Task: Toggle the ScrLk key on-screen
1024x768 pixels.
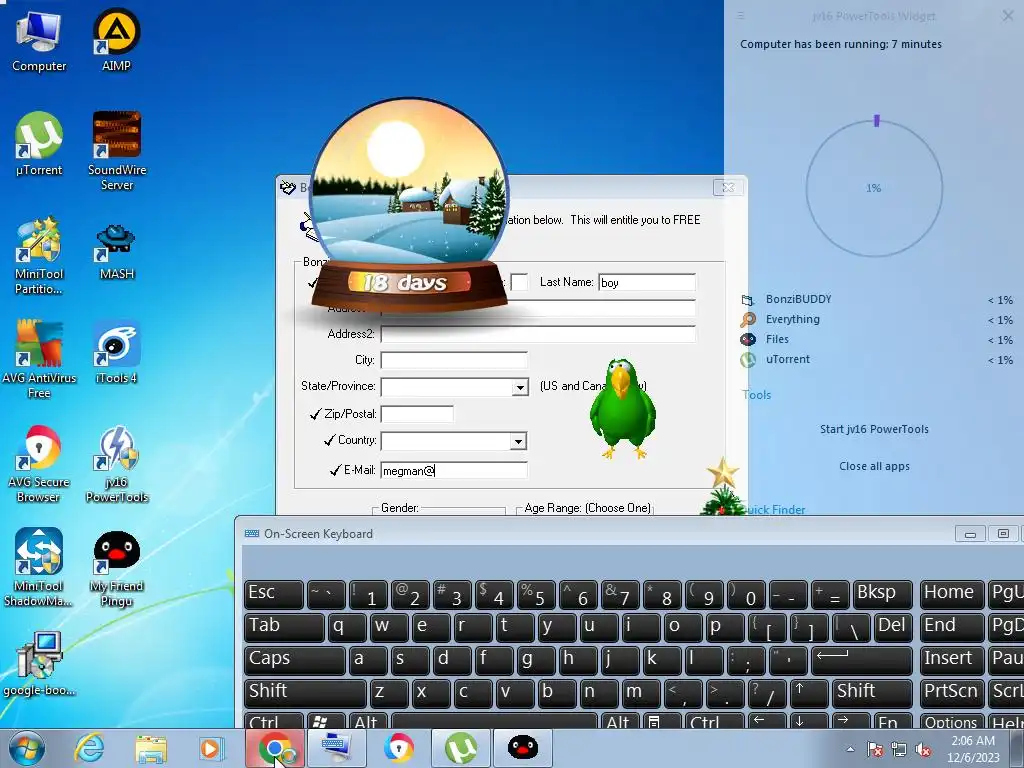Action: tap(1006, 692)
